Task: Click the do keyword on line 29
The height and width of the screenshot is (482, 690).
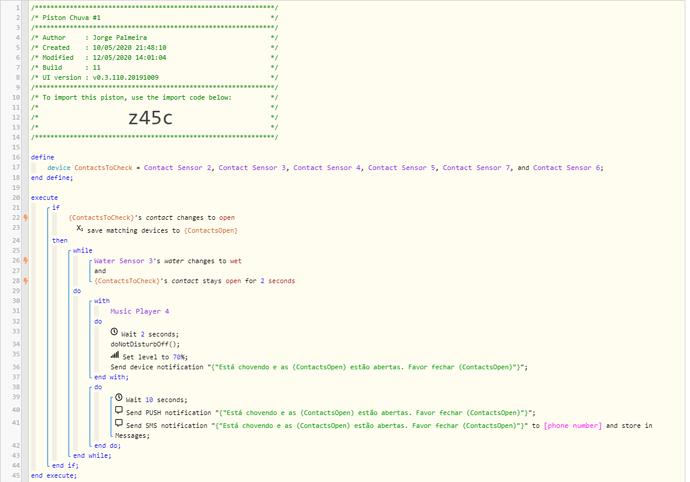Action: [77, 291]
